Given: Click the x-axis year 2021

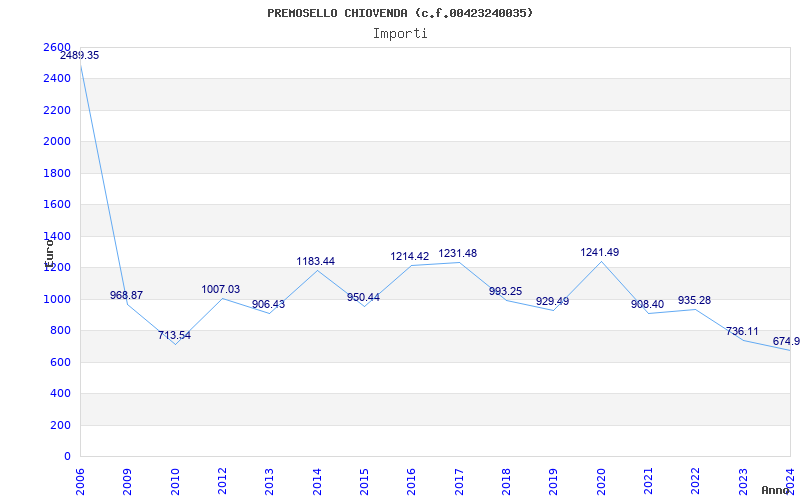Looking at the screenshot, I should (648, 482).
